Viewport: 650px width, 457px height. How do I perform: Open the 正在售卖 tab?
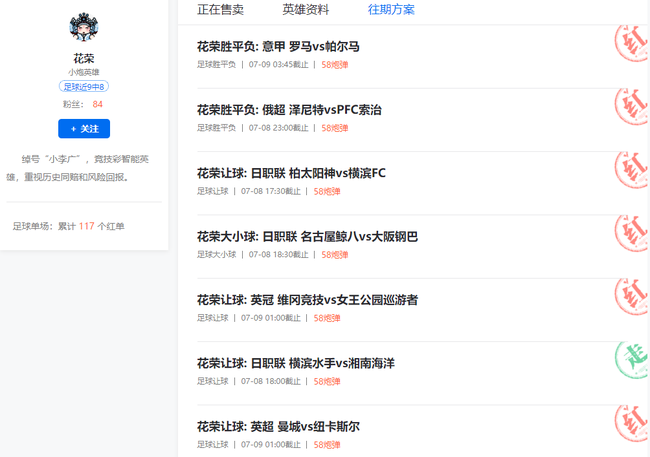coord(221,10)
